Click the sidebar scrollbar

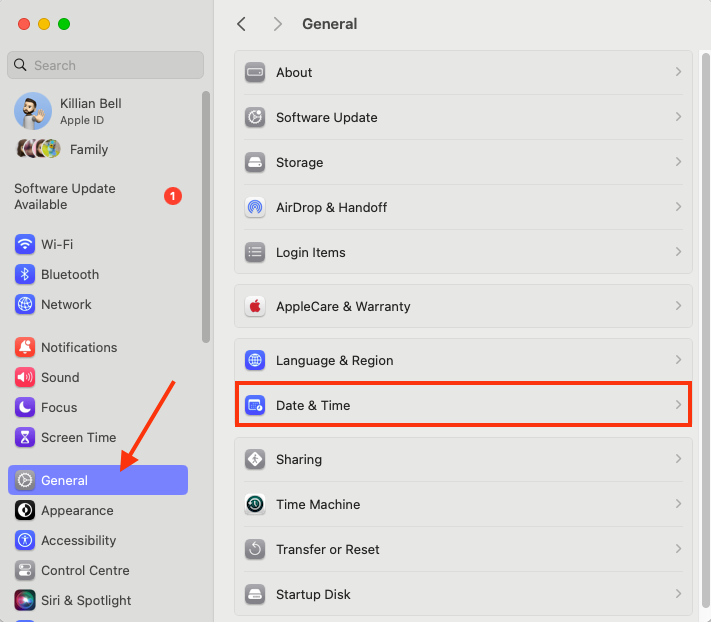tap(206, 217)
